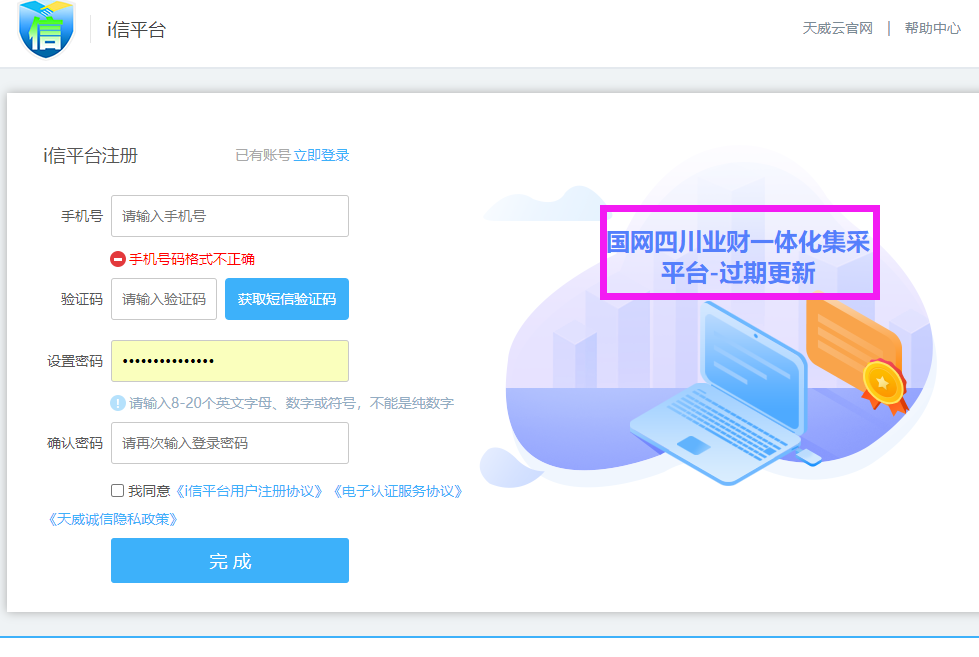
Task: Click the 设置密码 password field
Action: (230, 361)
